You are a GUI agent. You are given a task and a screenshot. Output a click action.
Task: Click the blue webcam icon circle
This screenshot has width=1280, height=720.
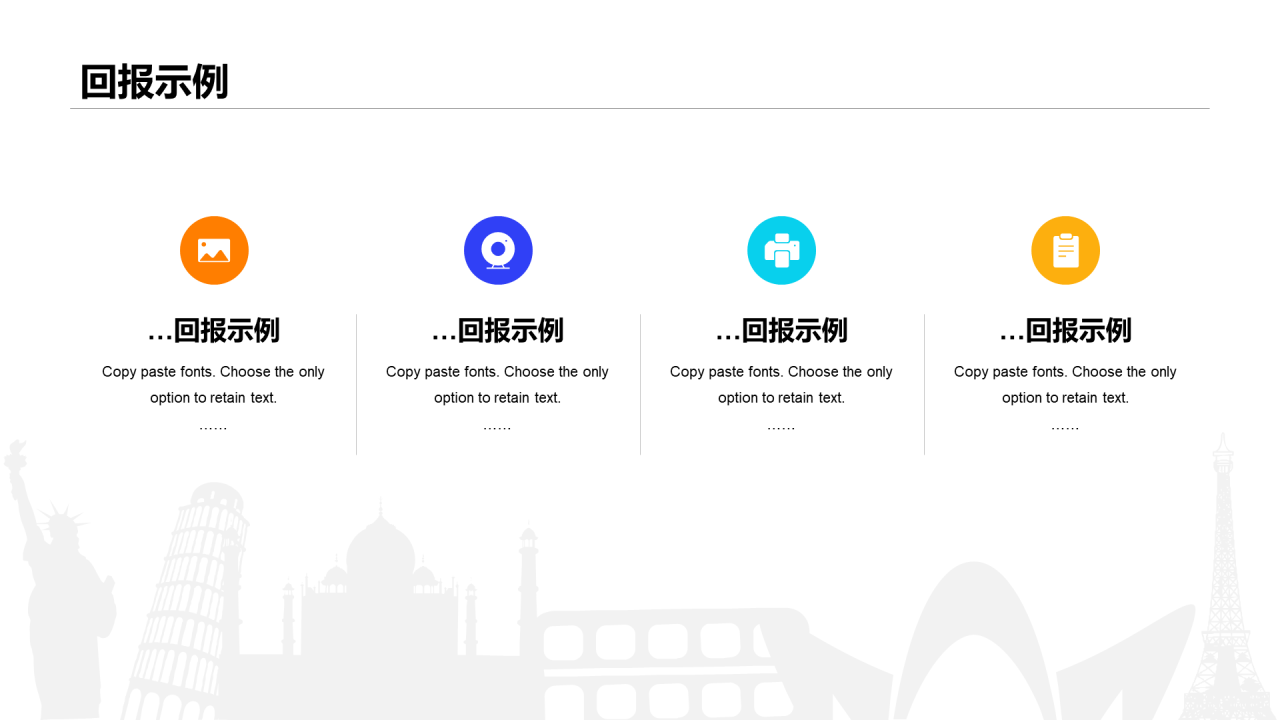[498, 250]
